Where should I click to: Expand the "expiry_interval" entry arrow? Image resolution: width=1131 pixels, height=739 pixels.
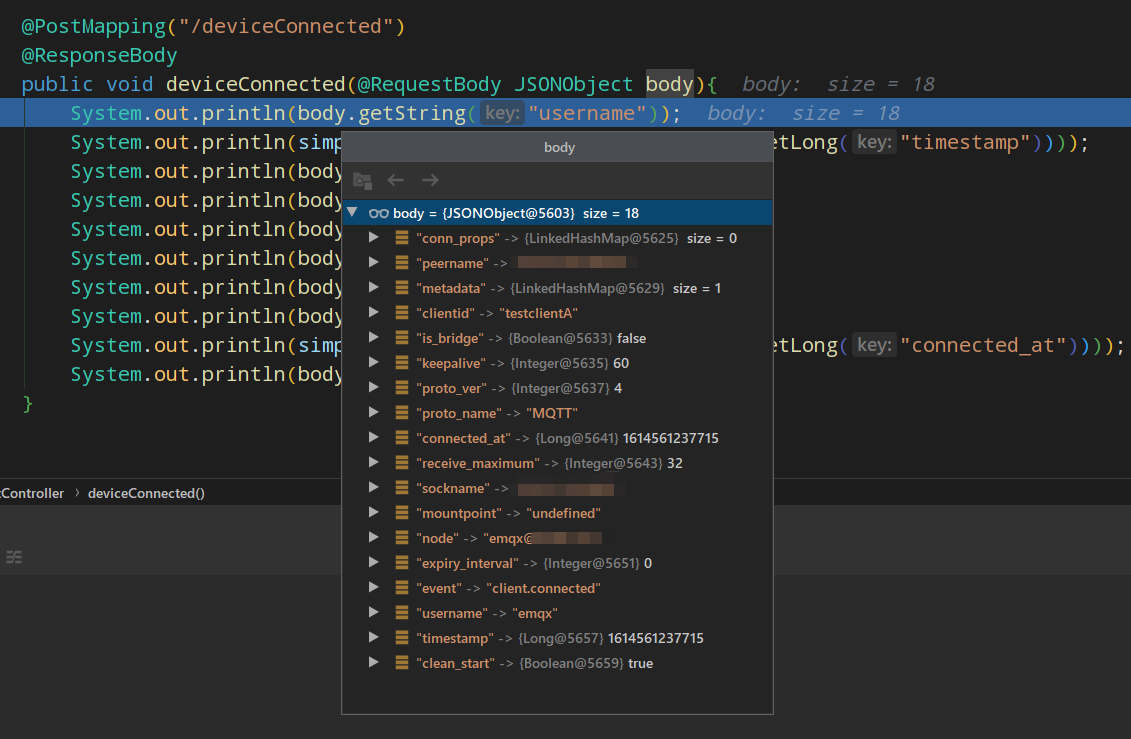pos(374,562)
